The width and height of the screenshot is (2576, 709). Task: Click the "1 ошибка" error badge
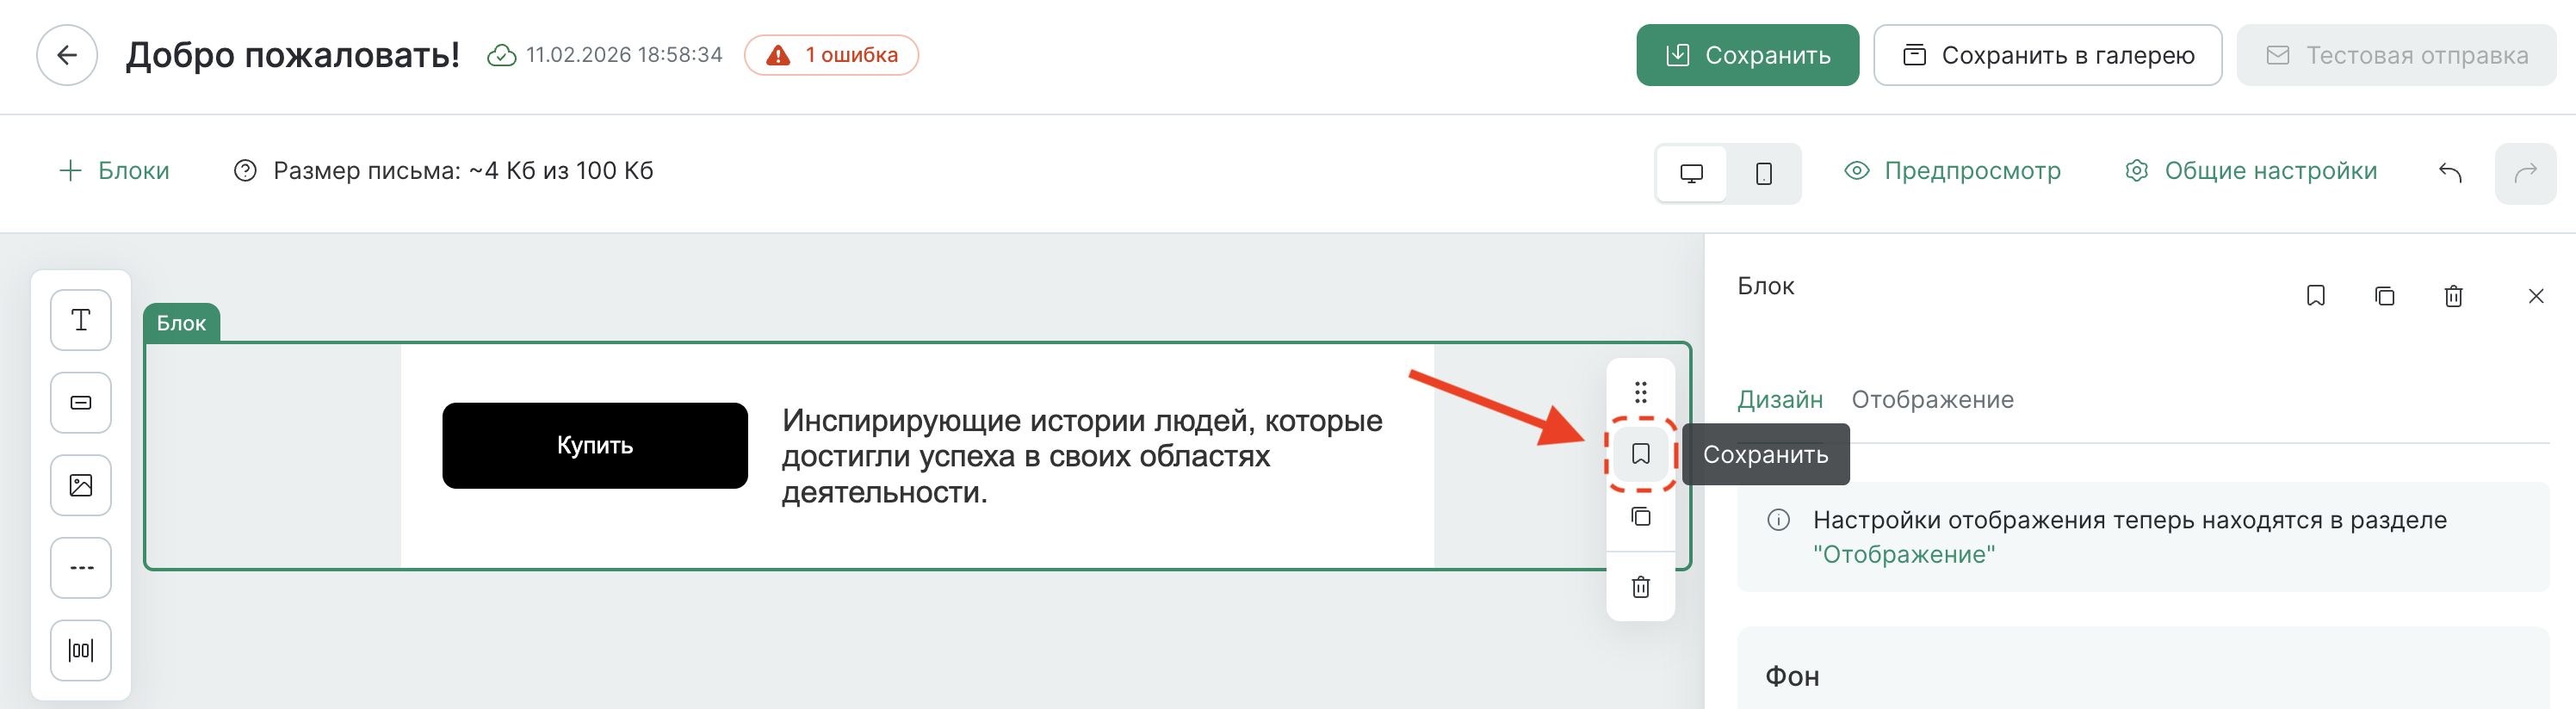tap(831, 55)
